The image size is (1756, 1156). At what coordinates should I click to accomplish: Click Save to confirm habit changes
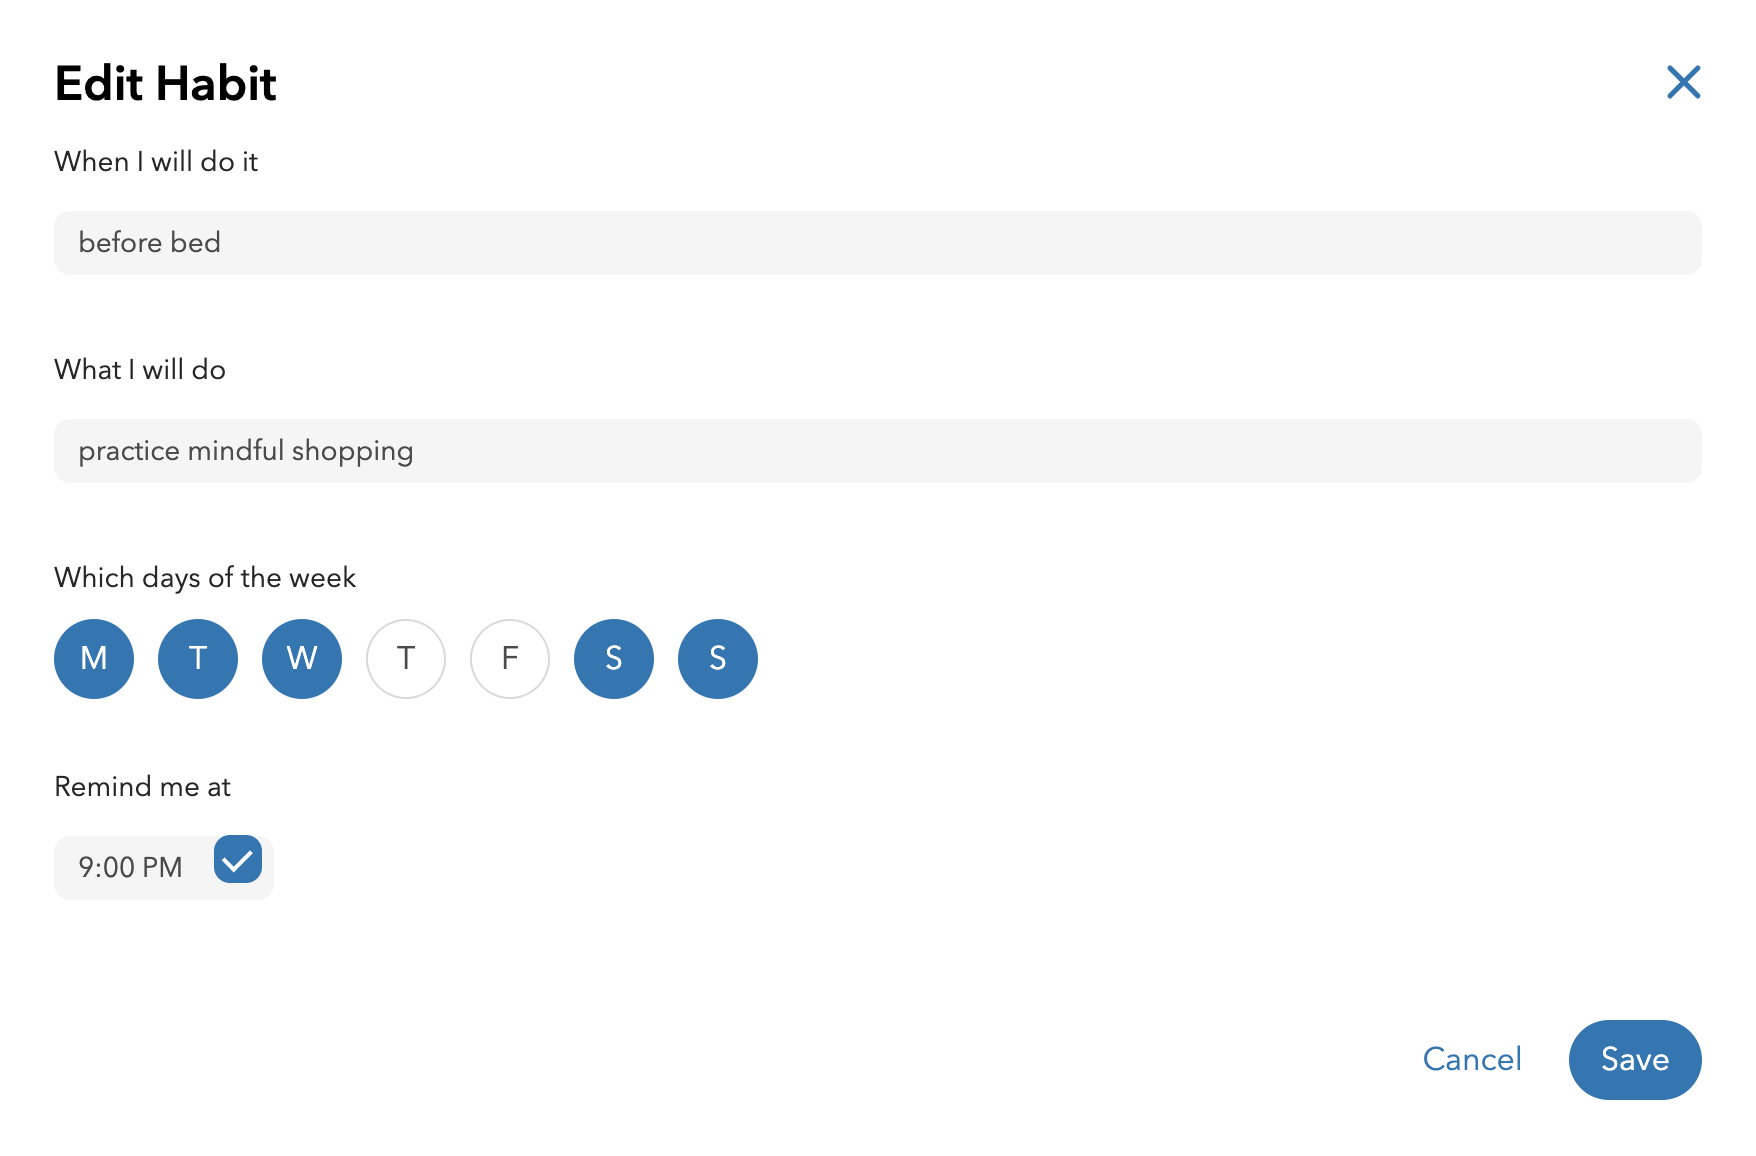pos(1634,1060)
